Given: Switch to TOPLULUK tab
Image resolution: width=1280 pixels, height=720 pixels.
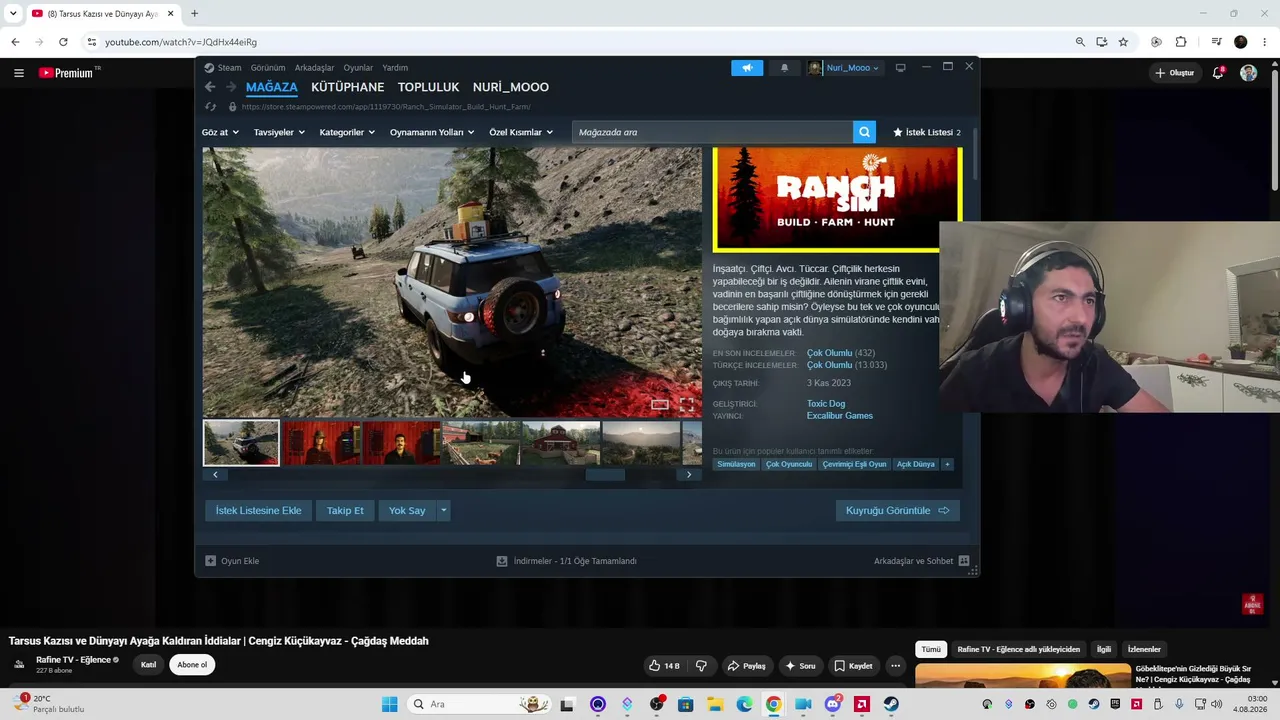Looking at the screenshot, I should (428, 87).
